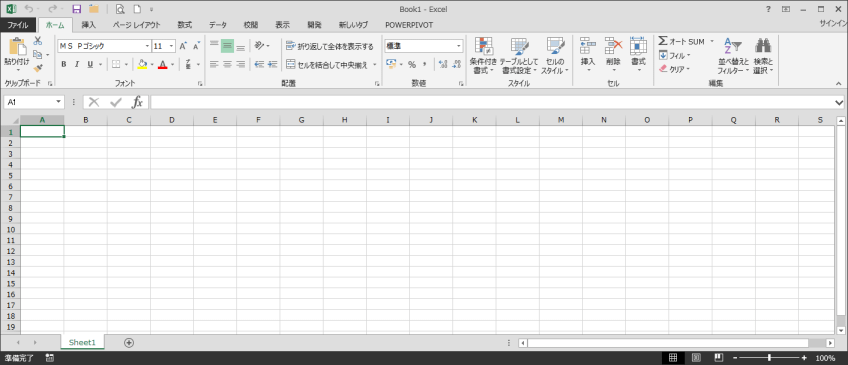This screenshot has height=365, width=848.
Task: Click the zoom slider handle in status bar
Action: pos(769,358)
